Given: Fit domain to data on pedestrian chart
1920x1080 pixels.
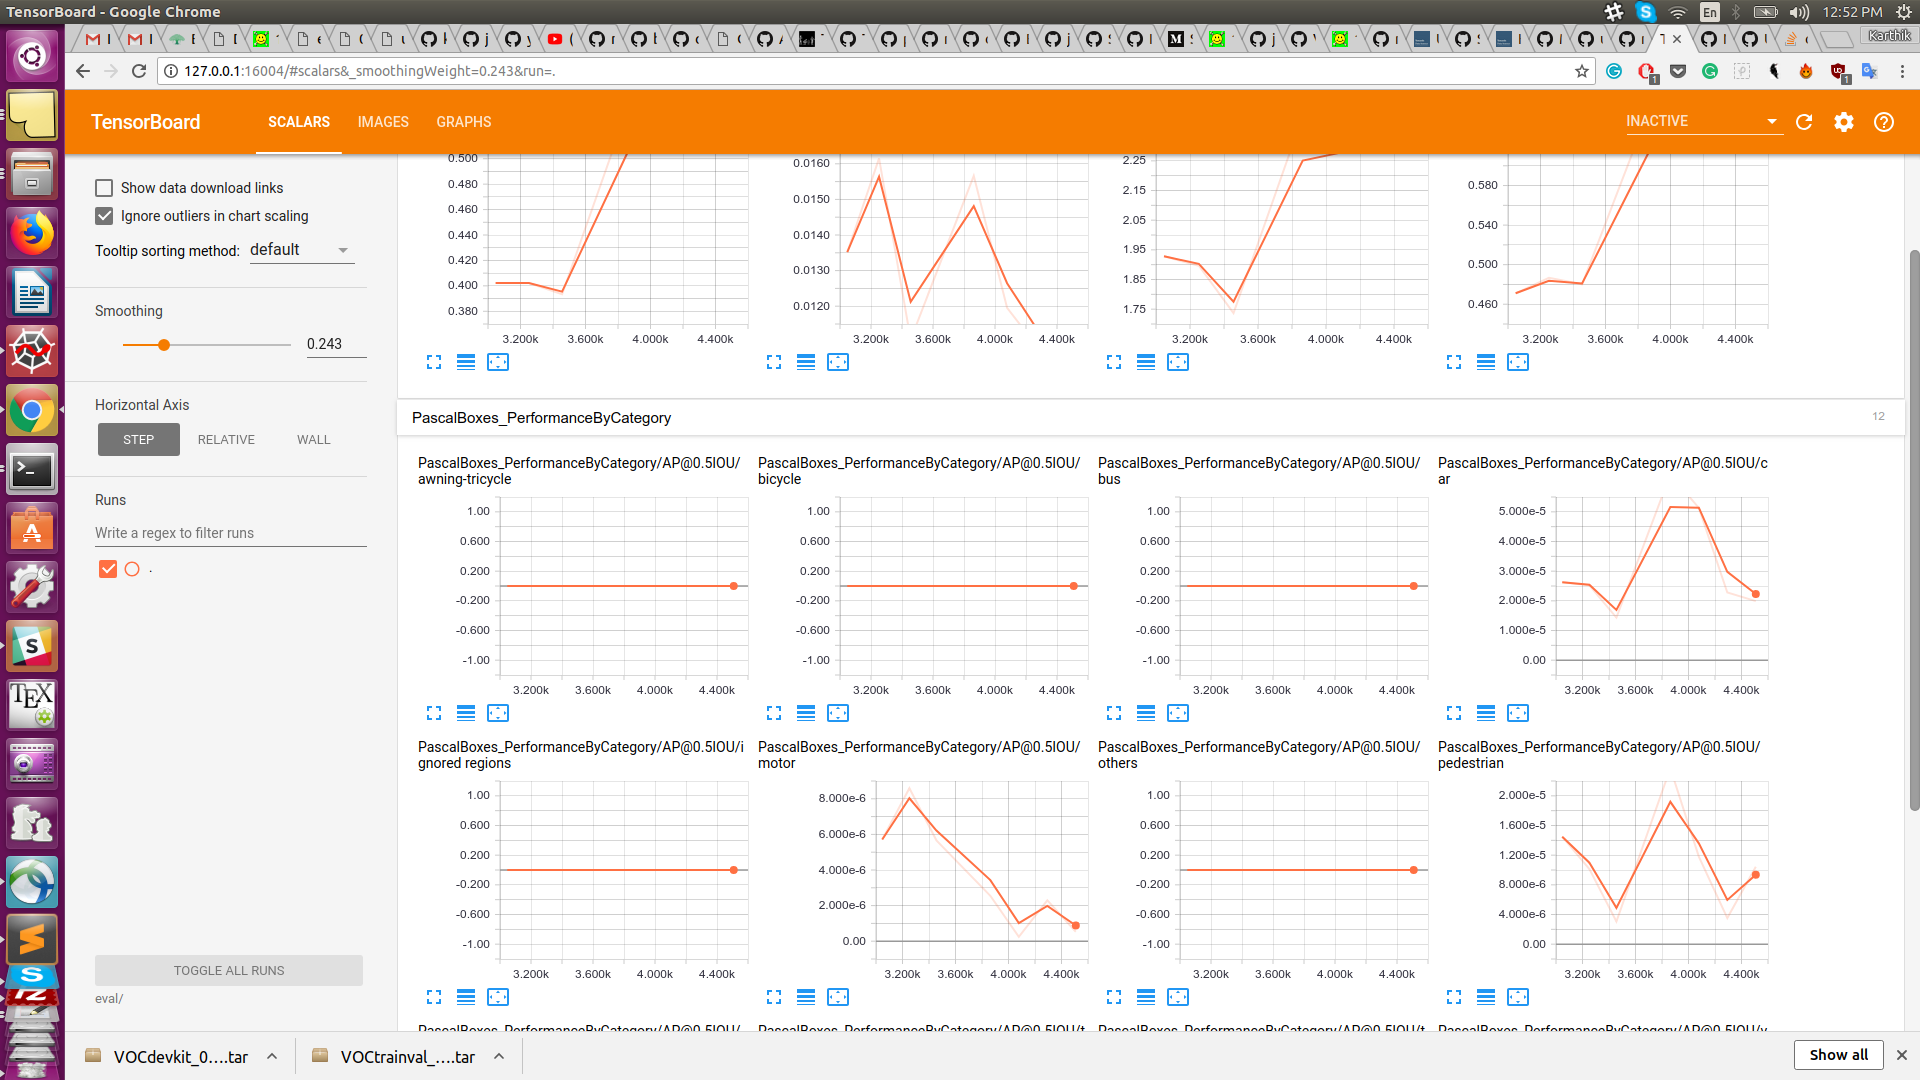Looking at the screenshot, I should tap(1518, 997).
